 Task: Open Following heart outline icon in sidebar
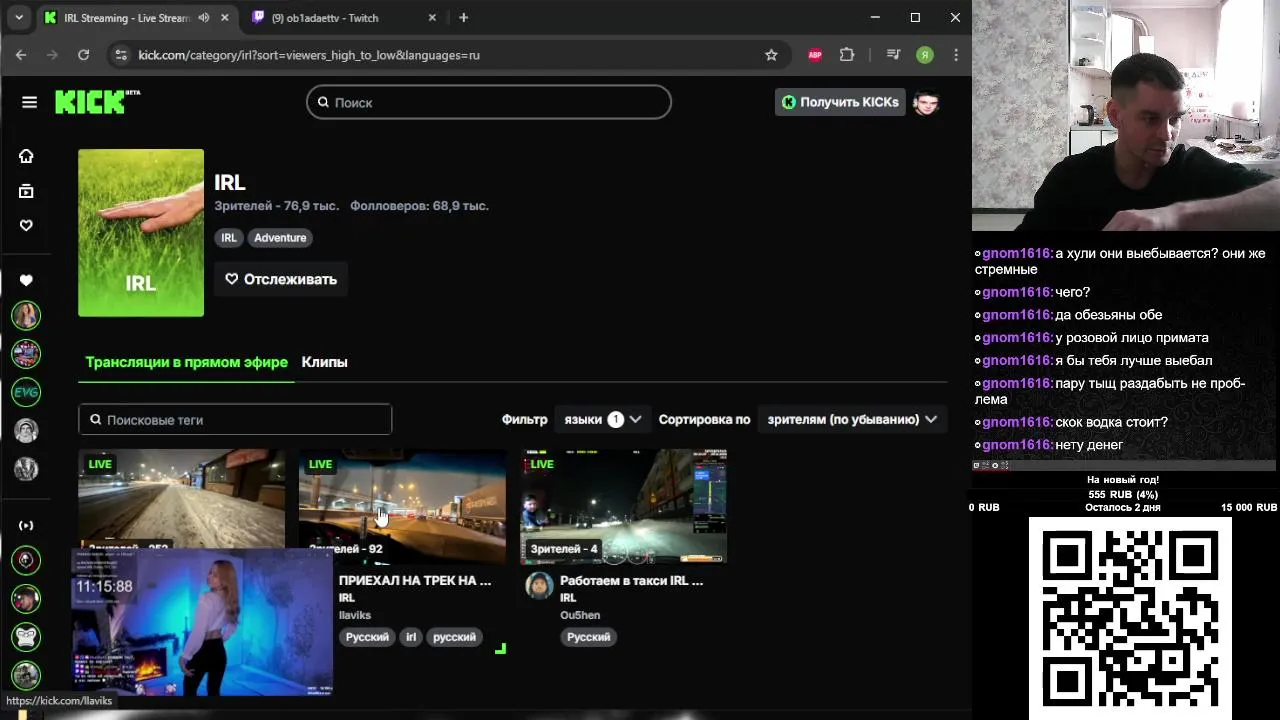click(x=26, y=225)
